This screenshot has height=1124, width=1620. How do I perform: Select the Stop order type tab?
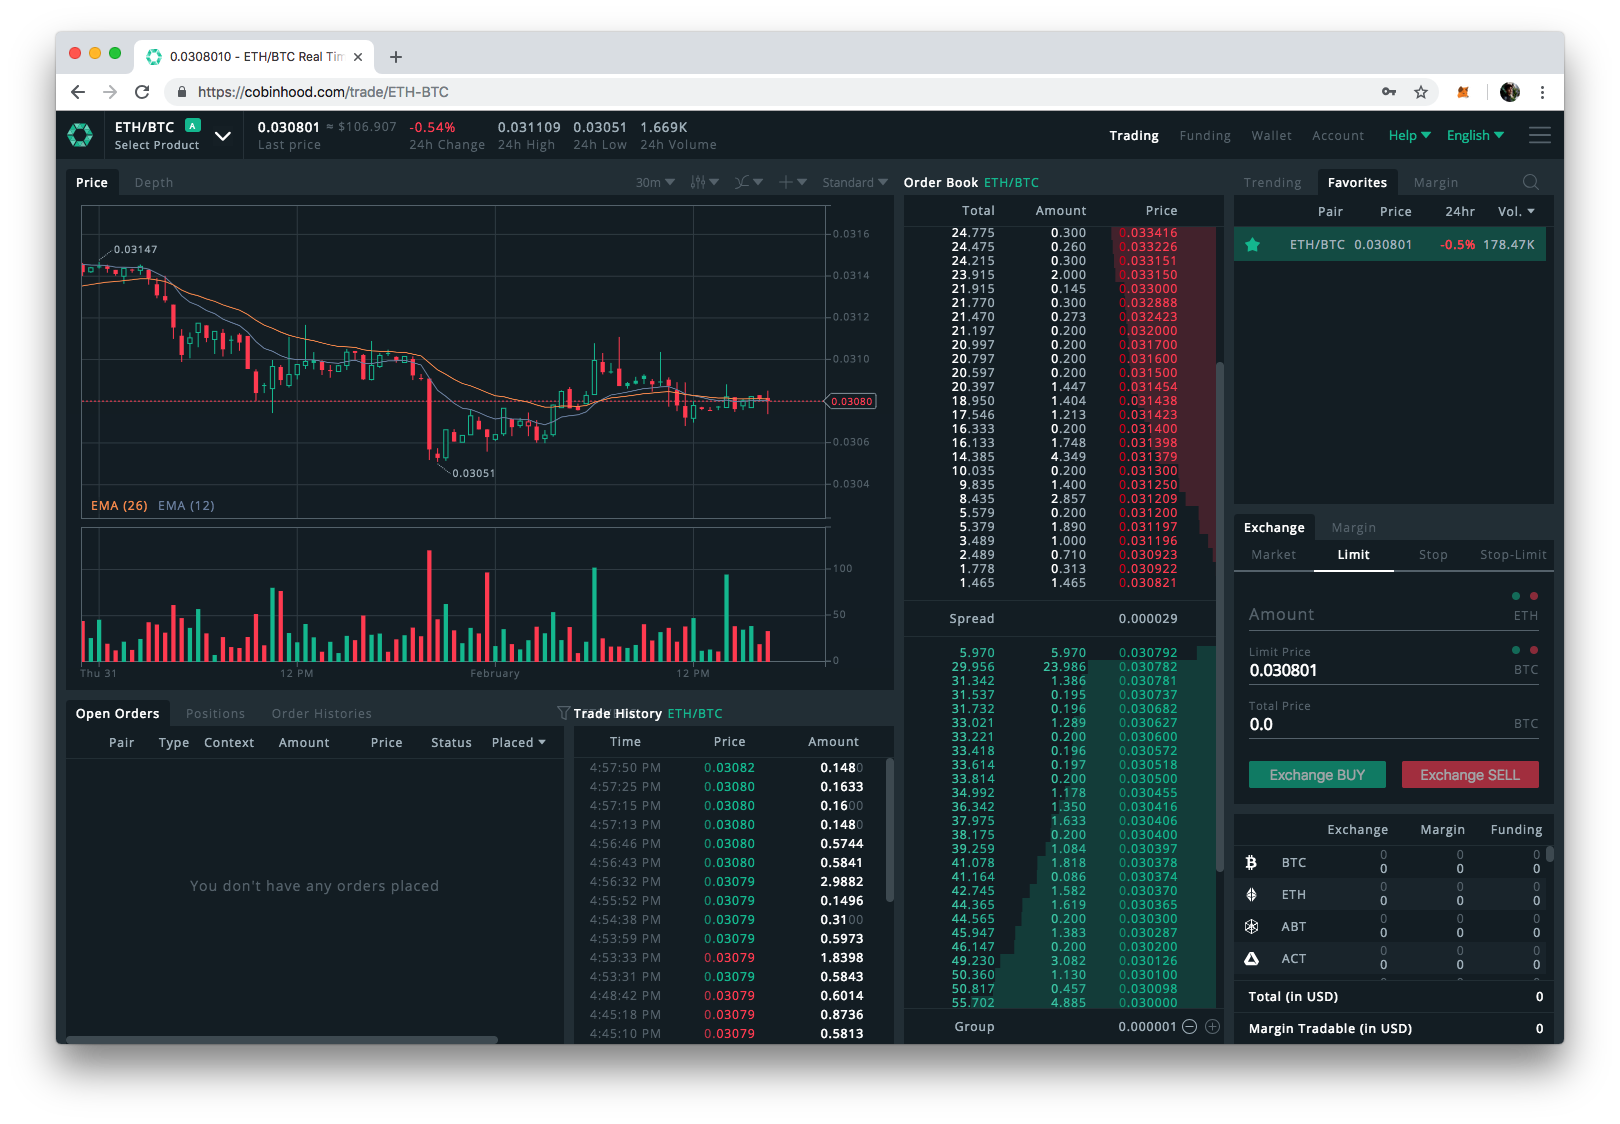(1433, 554)
